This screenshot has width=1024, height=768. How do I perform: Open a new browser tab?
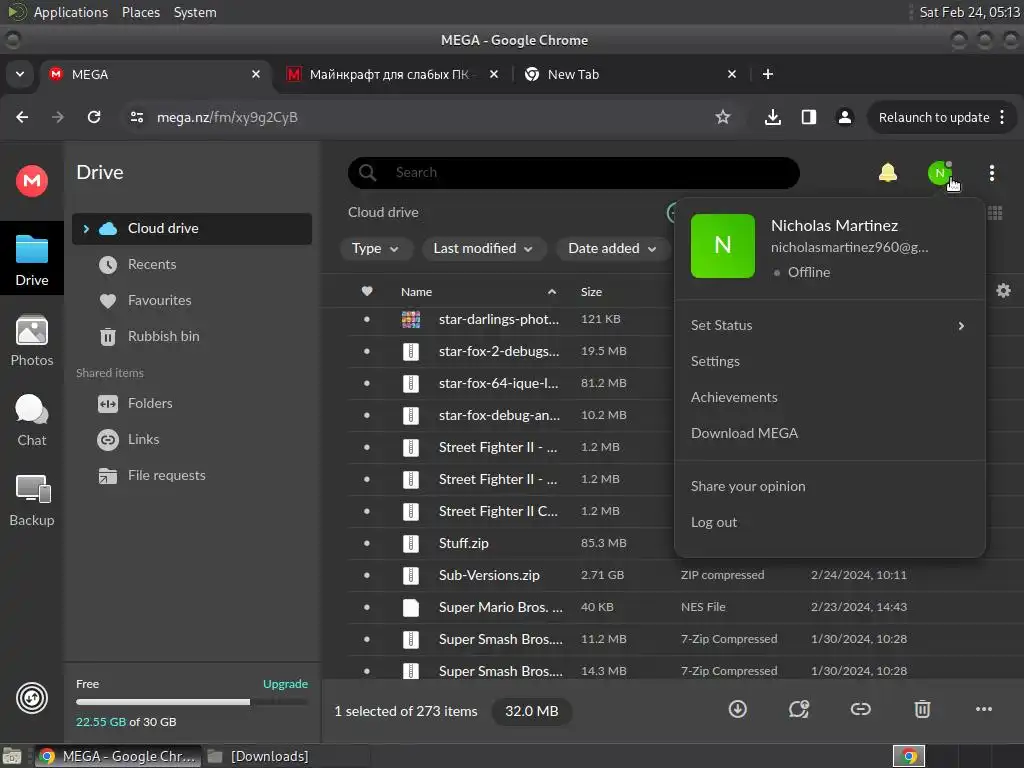pyautogui.click(x=768, y=74)
